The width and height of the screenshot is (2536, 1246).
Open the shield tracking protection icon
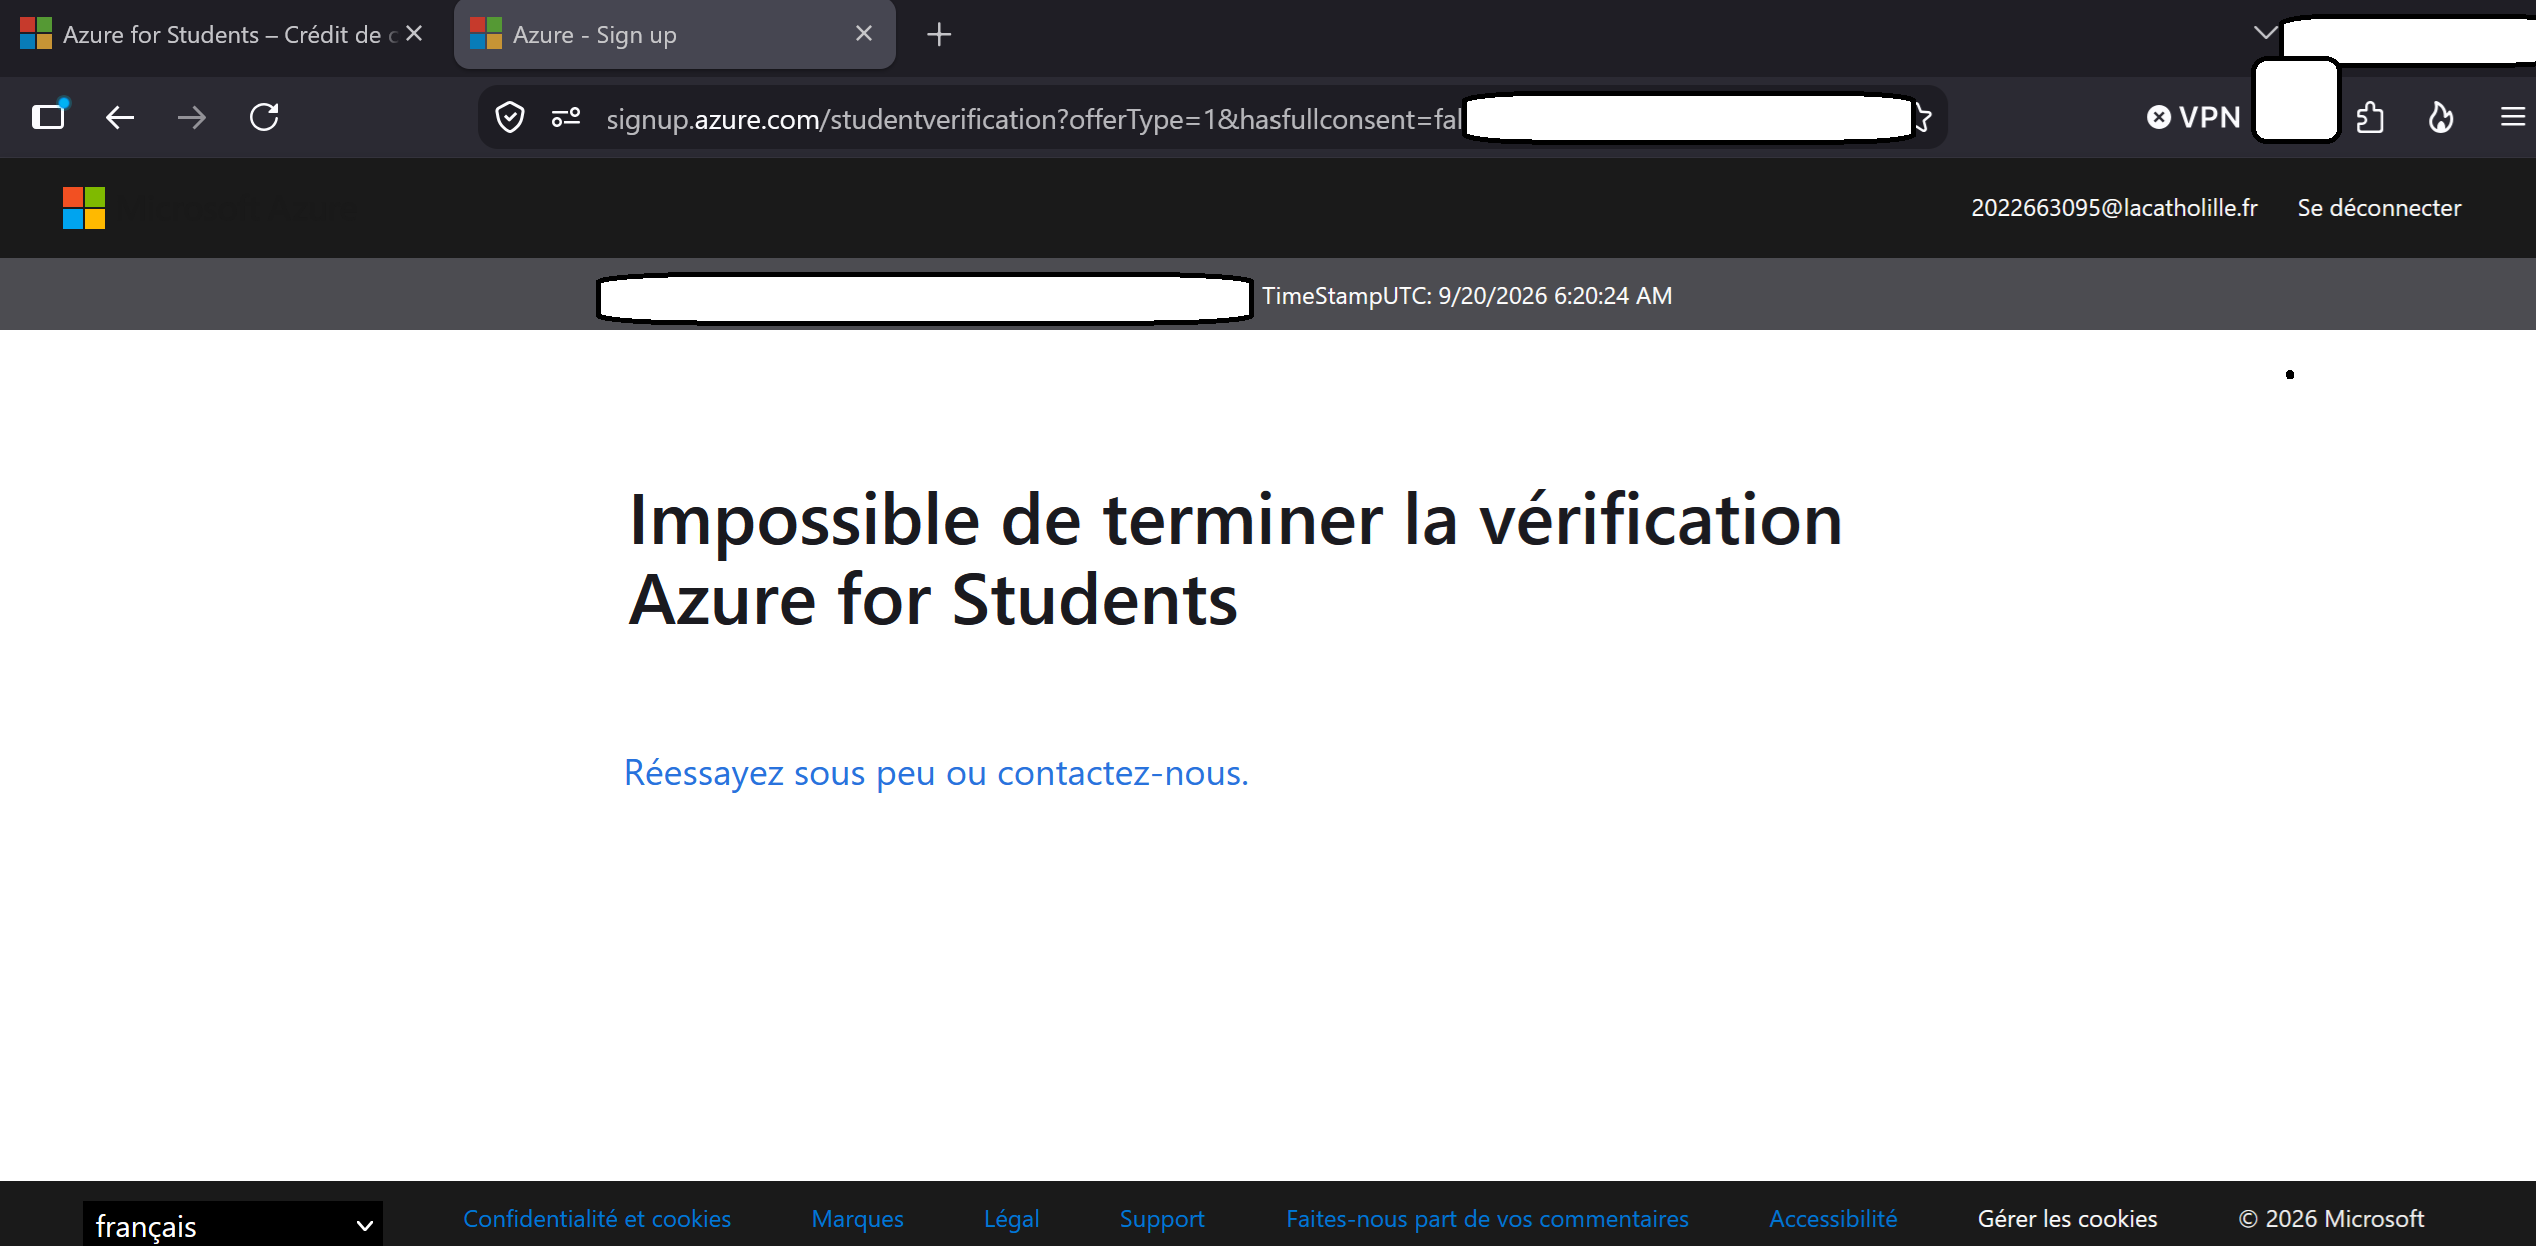510,118
